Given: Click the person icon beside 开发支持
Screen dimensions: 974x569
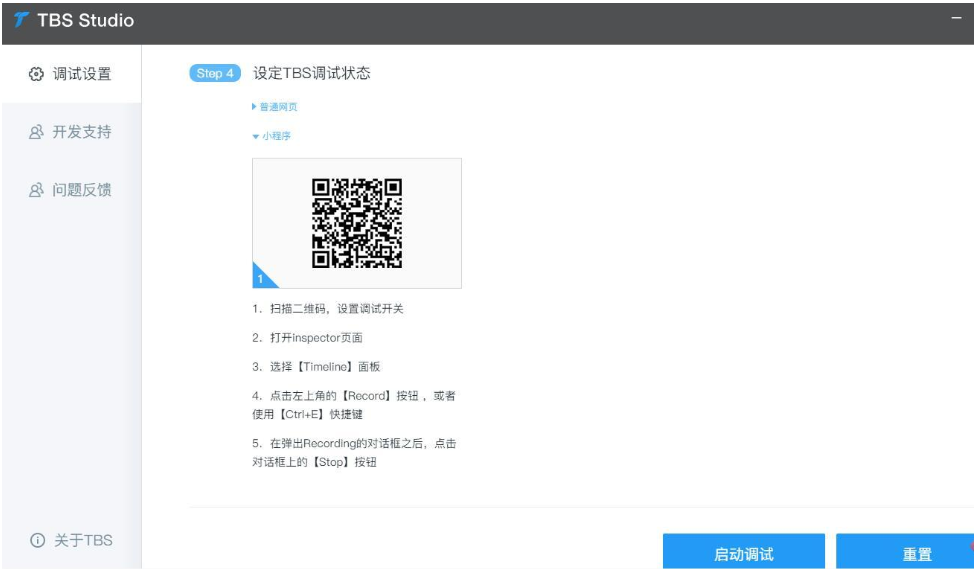Looking at the screenshot, I should [37, 132].
